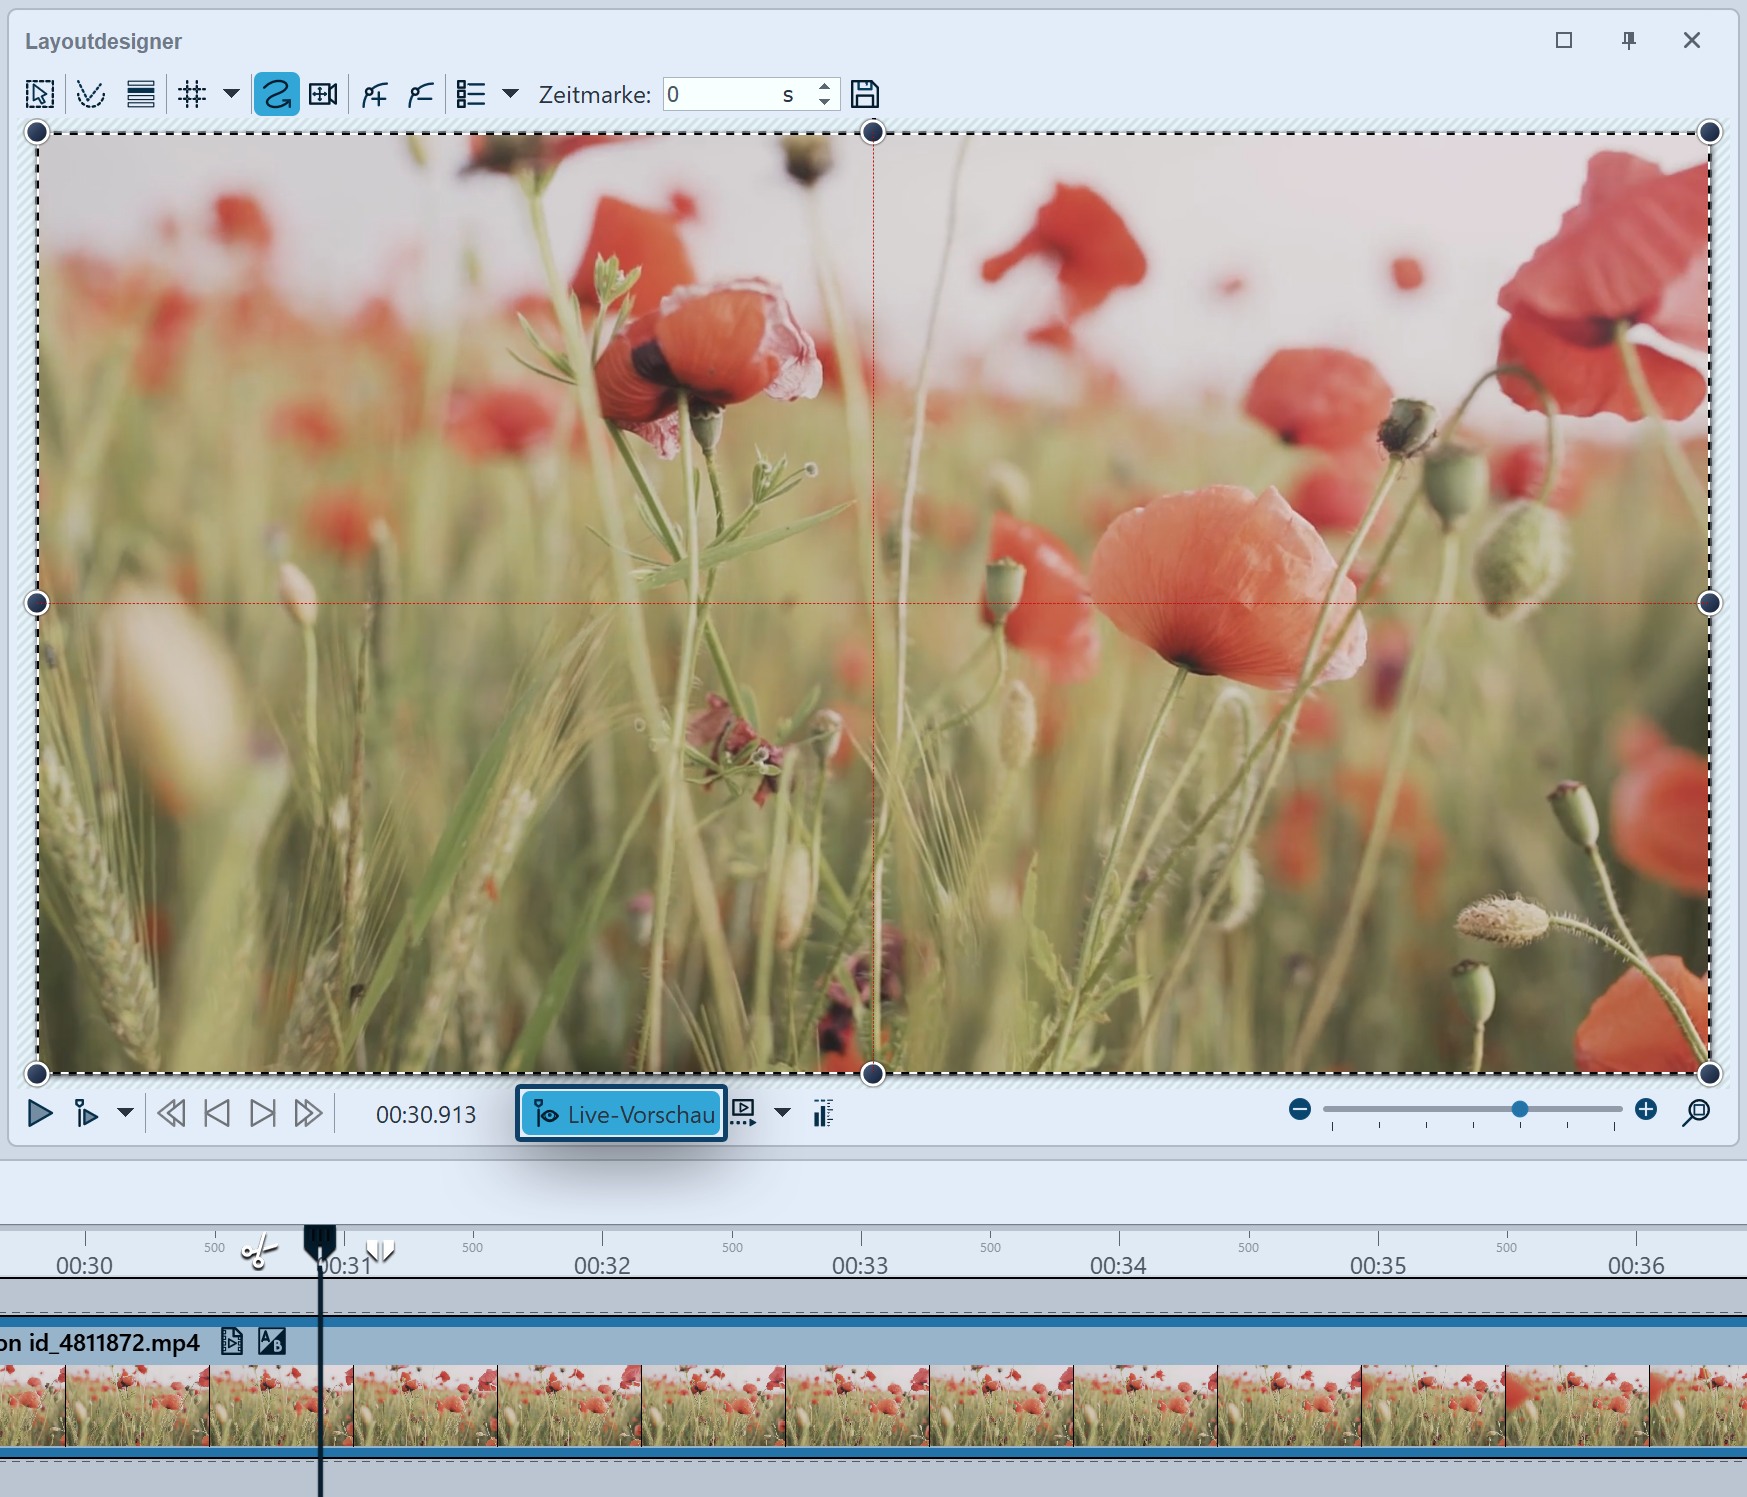The image size is (1747, 1497).
Task: Toggle the motion path tool
Action: [x=276, y=95]
